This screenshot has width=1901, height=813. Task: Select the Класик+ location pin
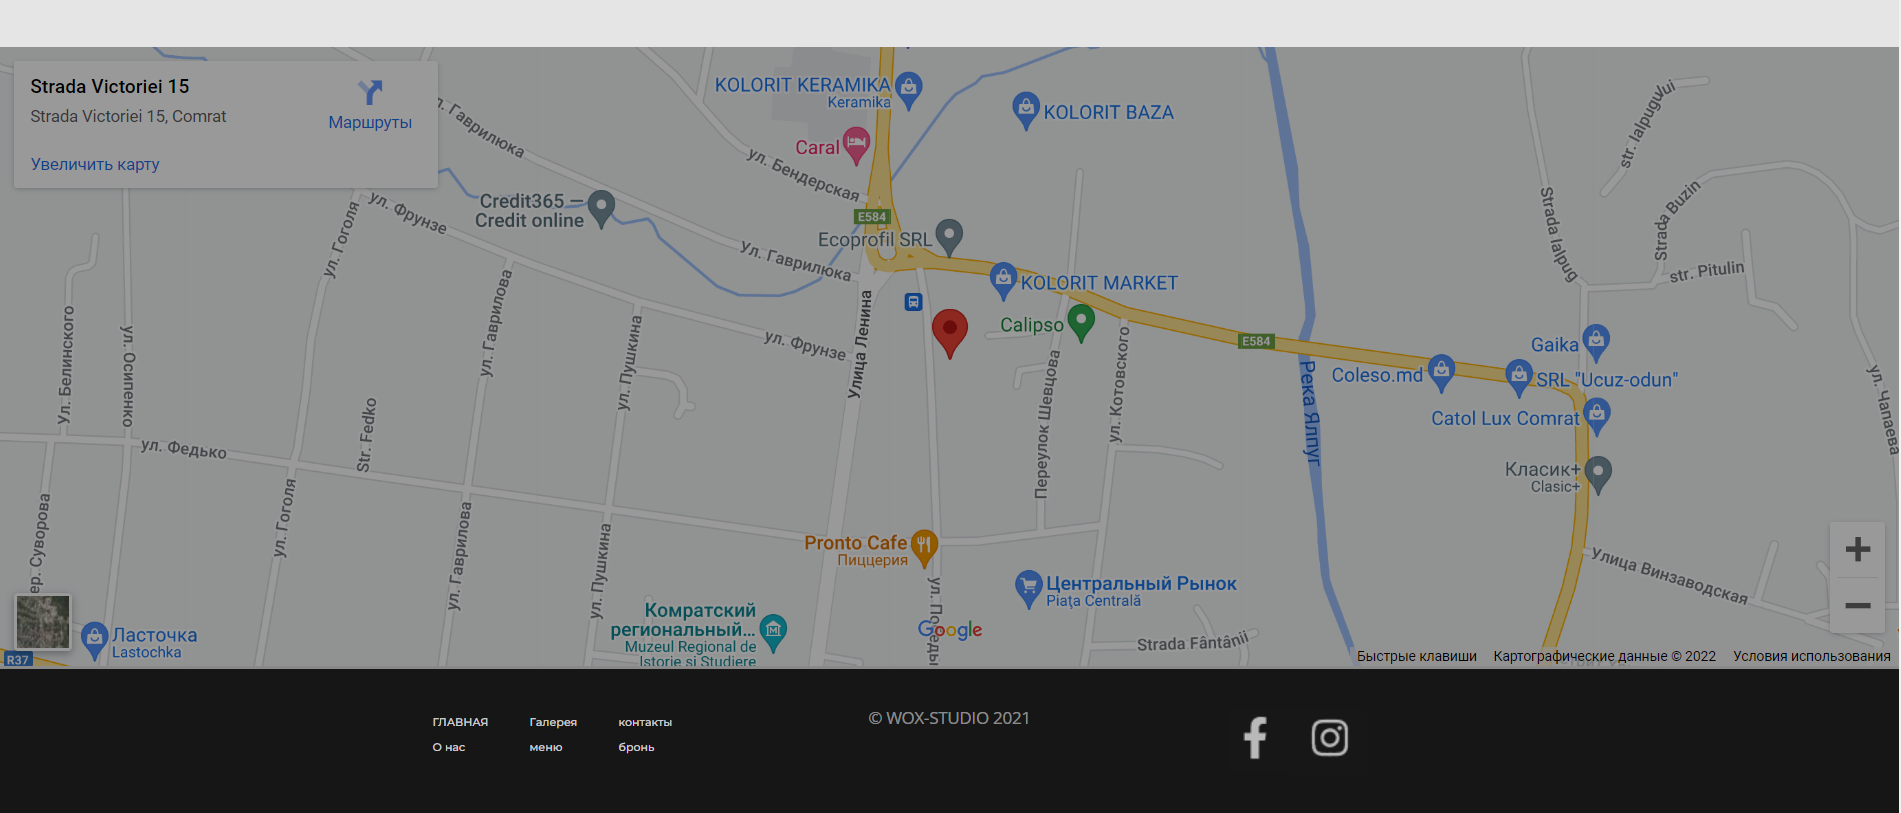[x=1598, y=475]
